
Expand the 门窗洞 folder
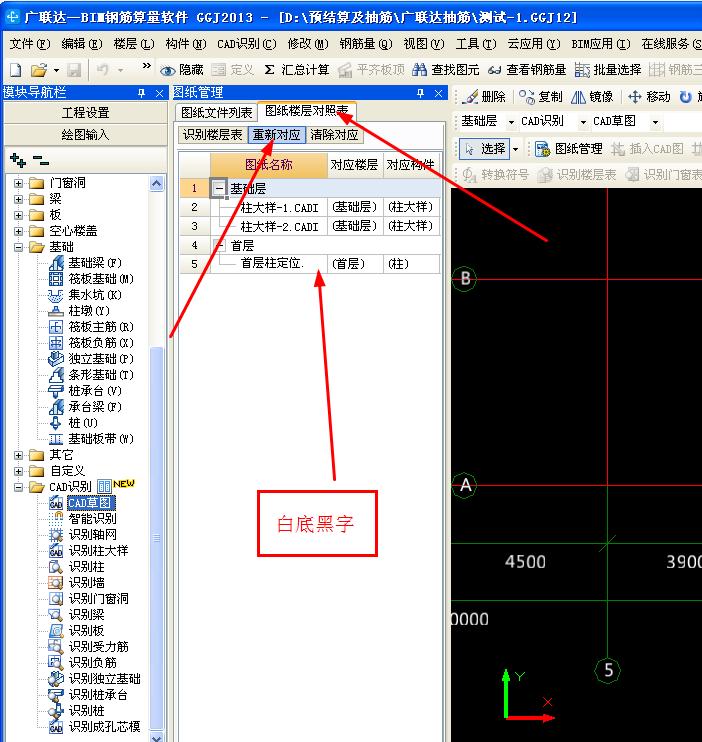click(18, 183)
